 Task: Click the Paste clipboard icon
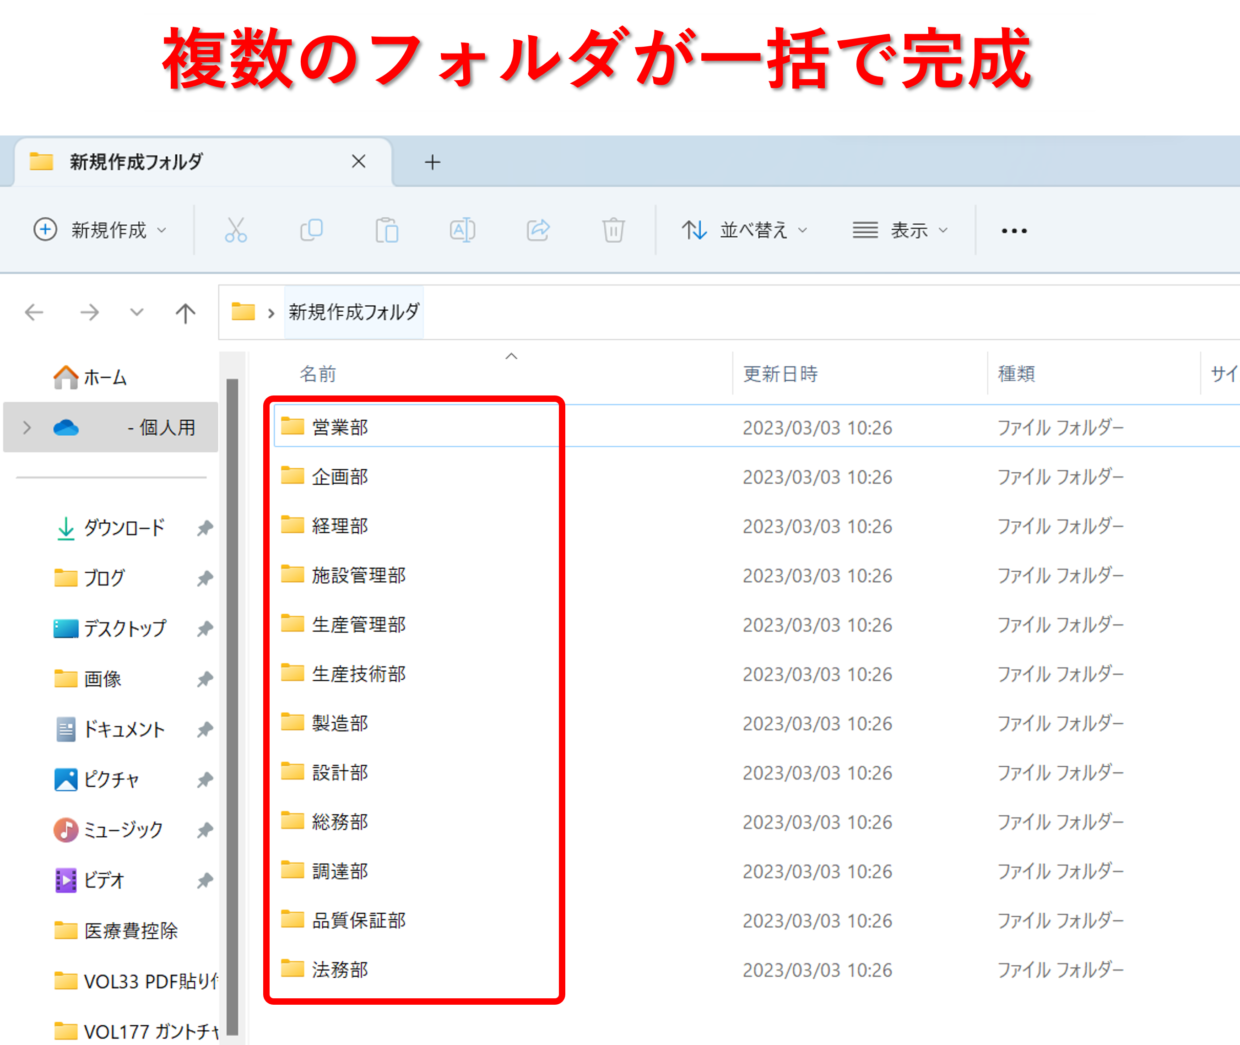pyautogui.click(x=387, y=230)
